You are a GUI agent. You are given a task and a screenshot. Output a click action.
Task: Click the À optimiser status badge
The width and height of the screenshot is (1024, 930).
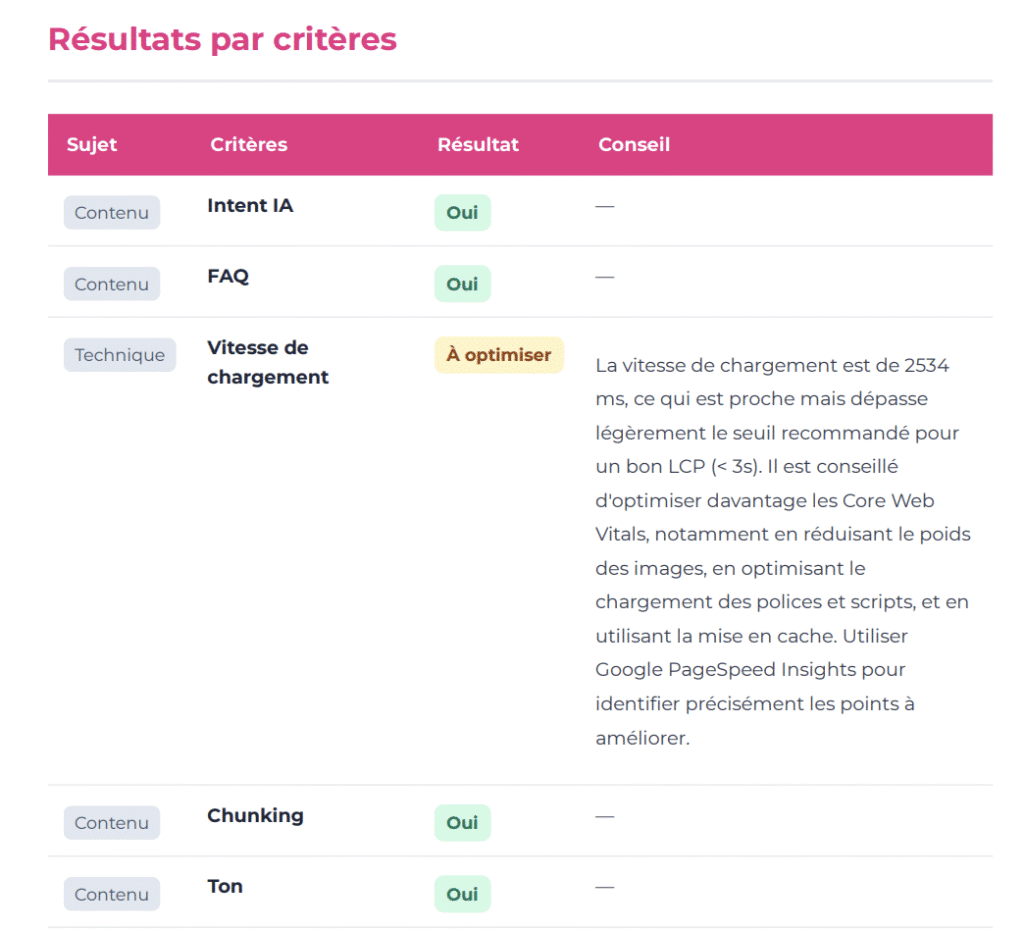coord(498,355)
